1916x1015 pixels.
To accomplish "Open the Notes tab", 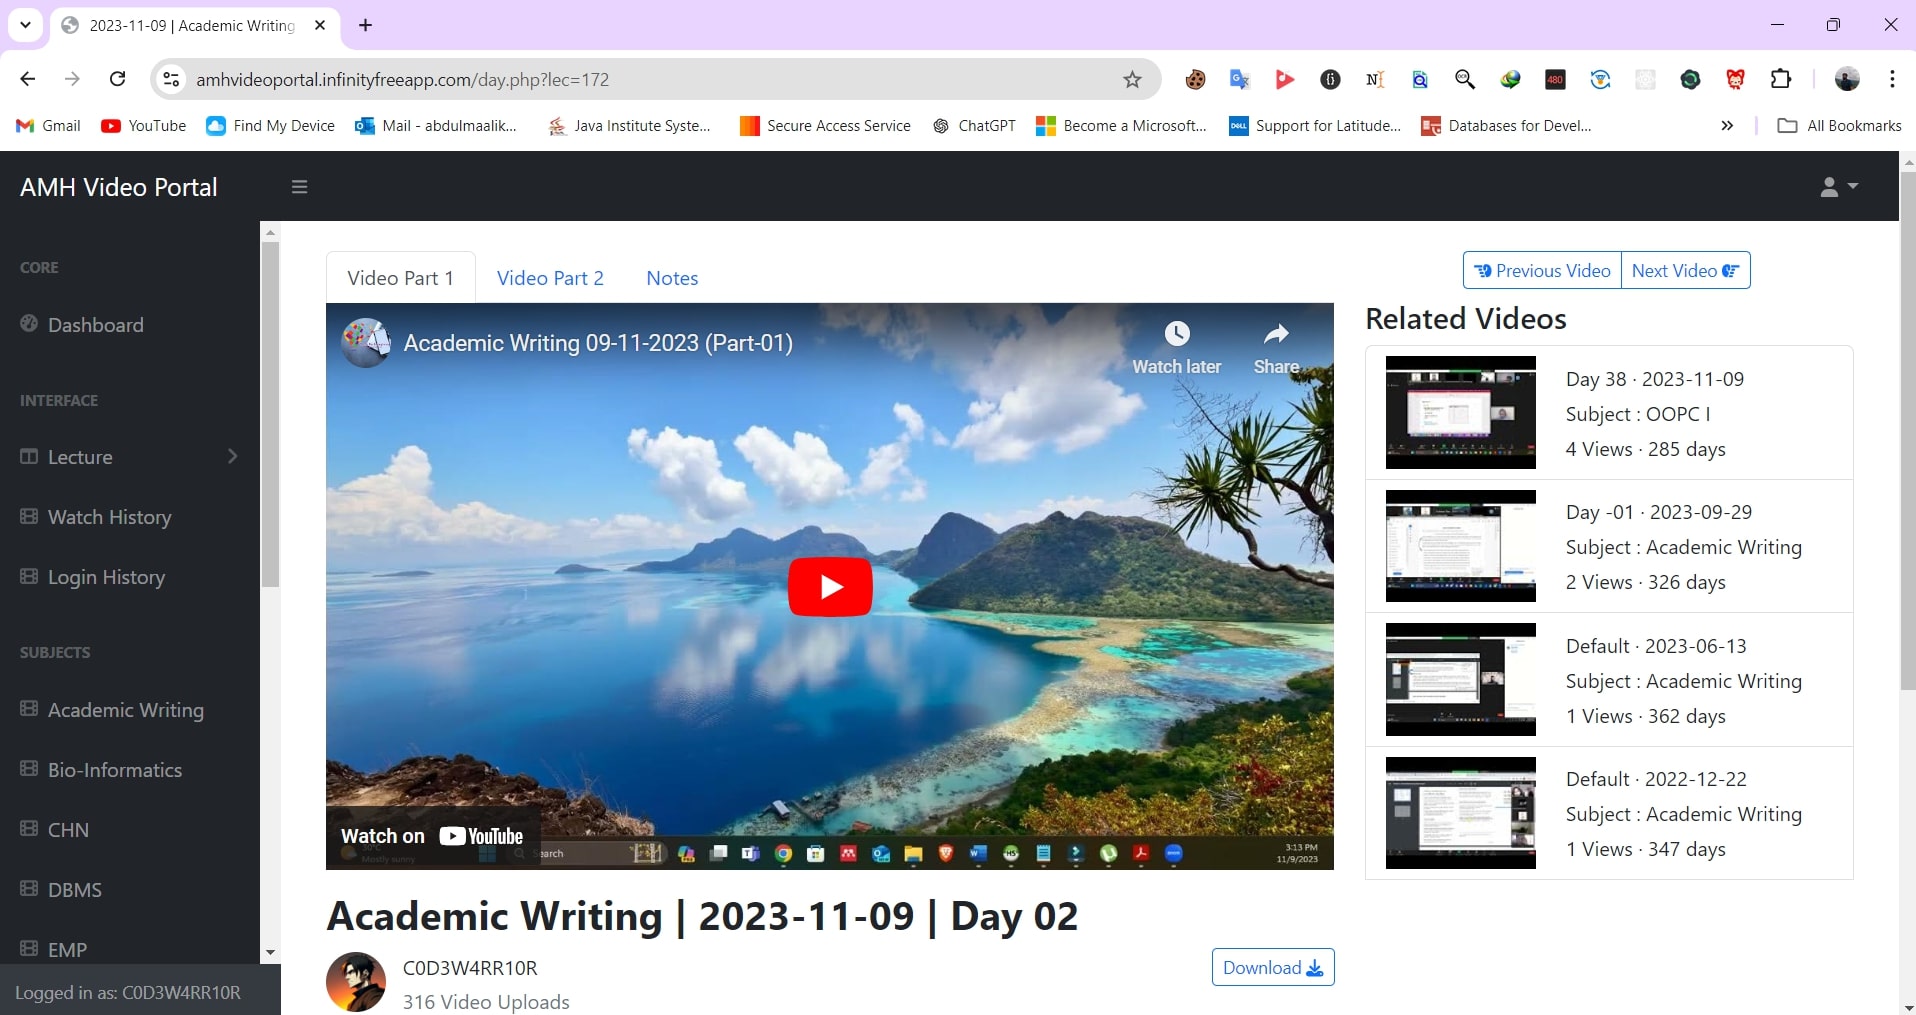I will (672, 277).
